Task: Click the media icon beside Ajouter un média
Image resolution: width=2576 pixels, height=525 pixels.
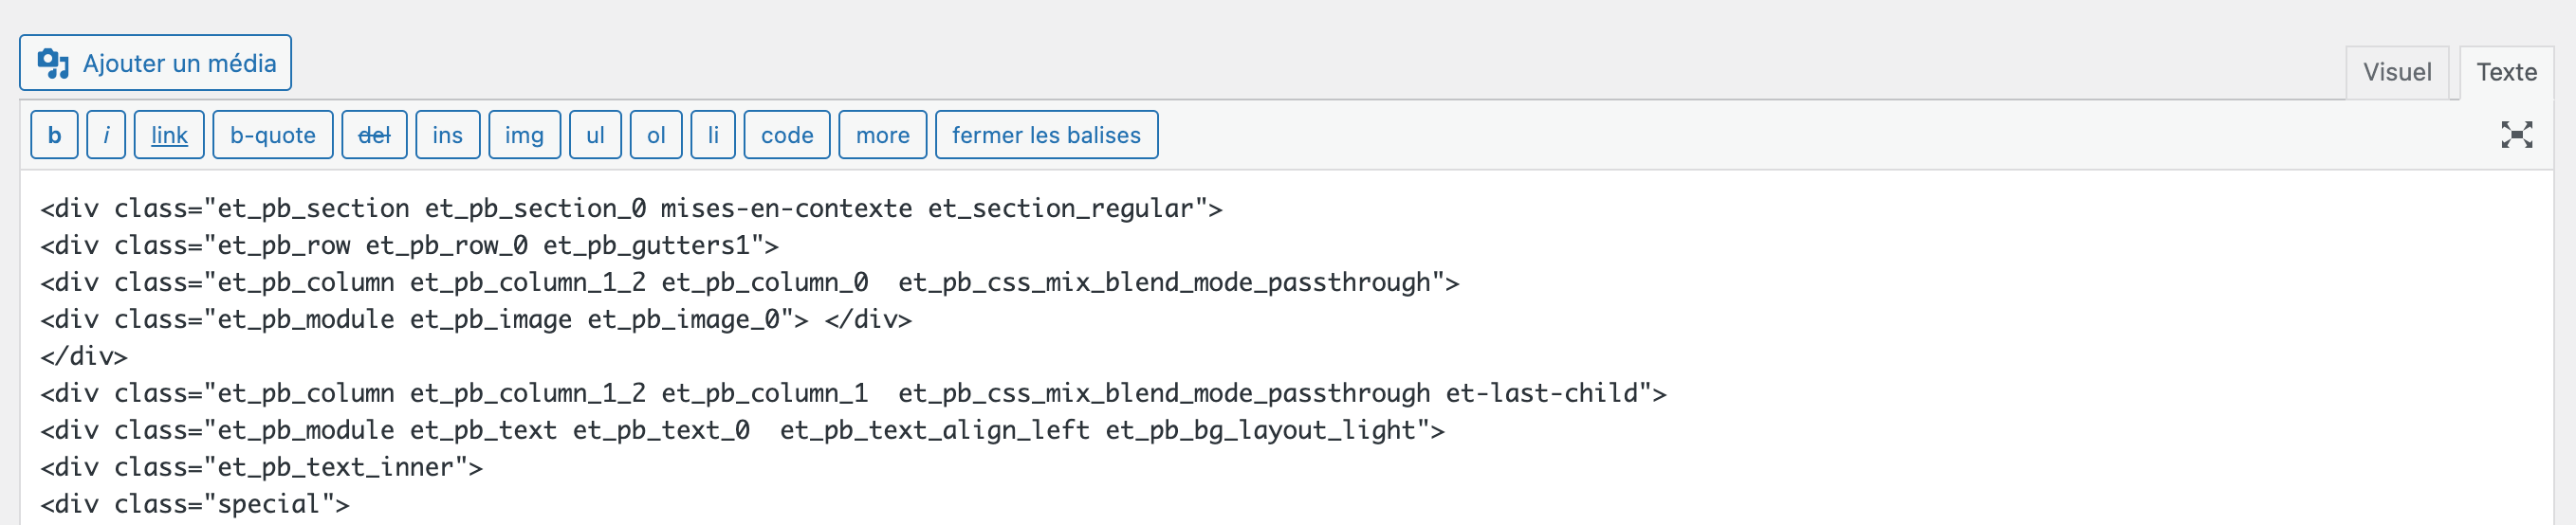Action: point(53,63)
